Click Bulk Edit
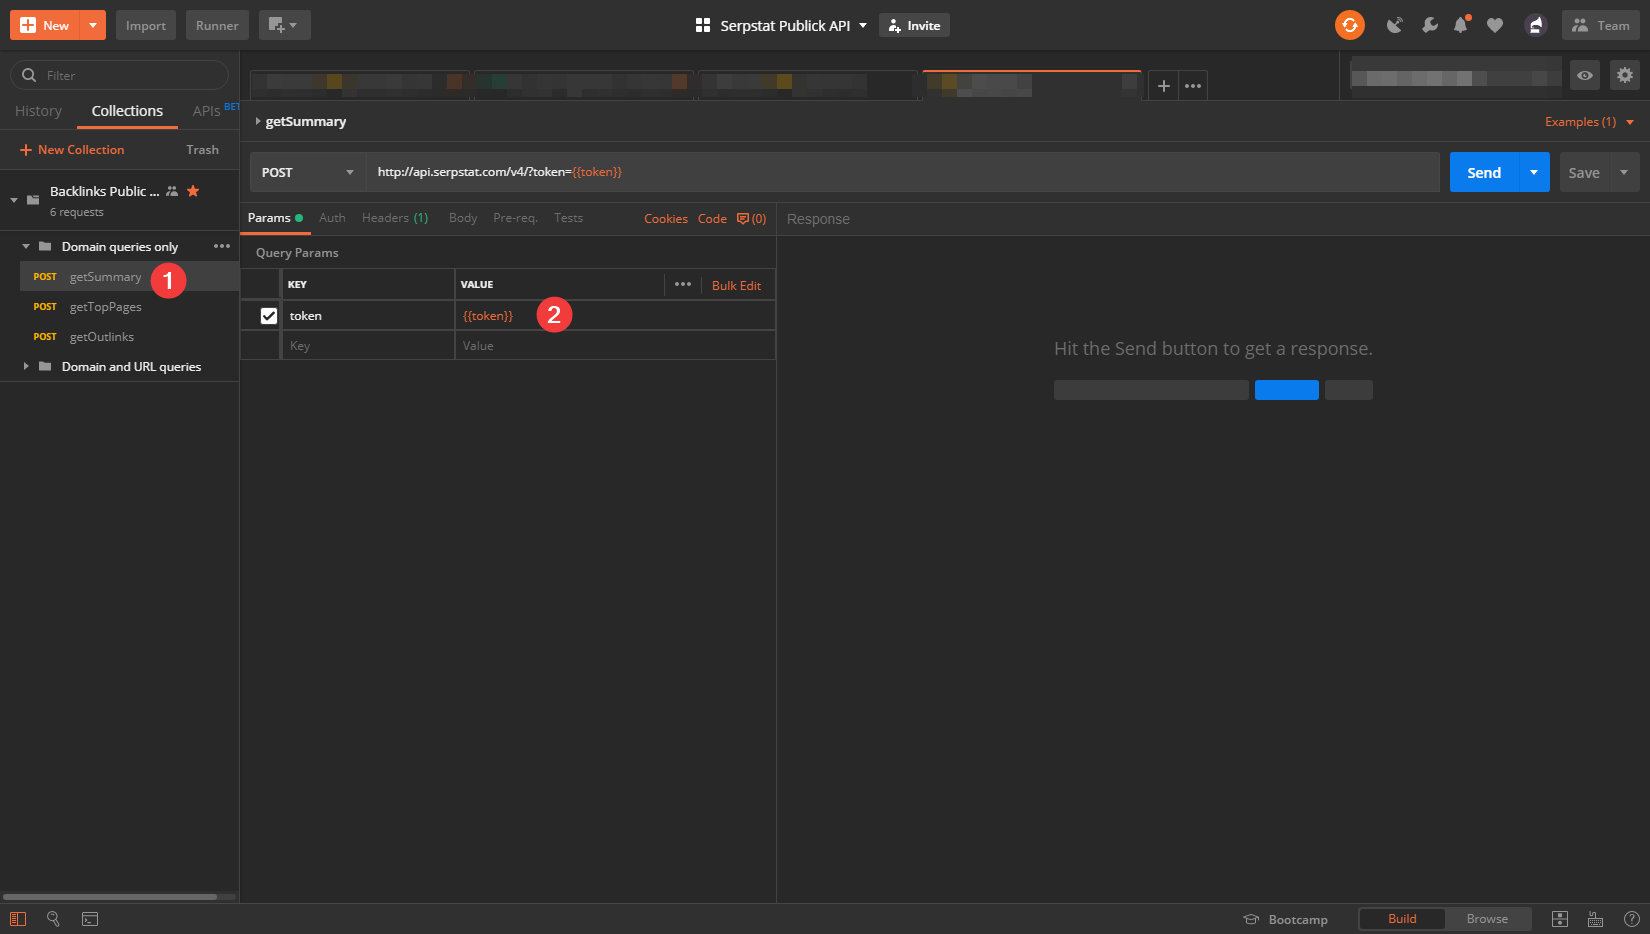 pyautogui.click(x=736, y=285)
